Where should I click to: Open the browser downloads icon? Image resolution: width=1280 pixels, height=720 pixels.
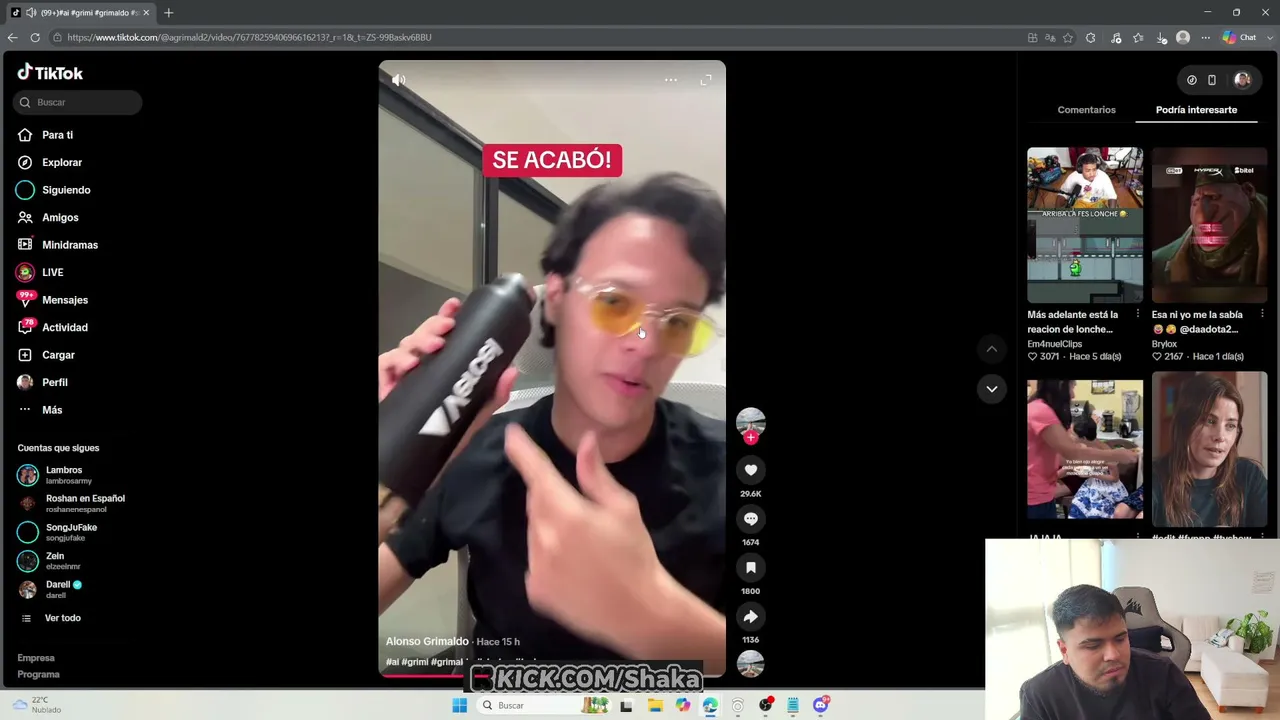1161,38
